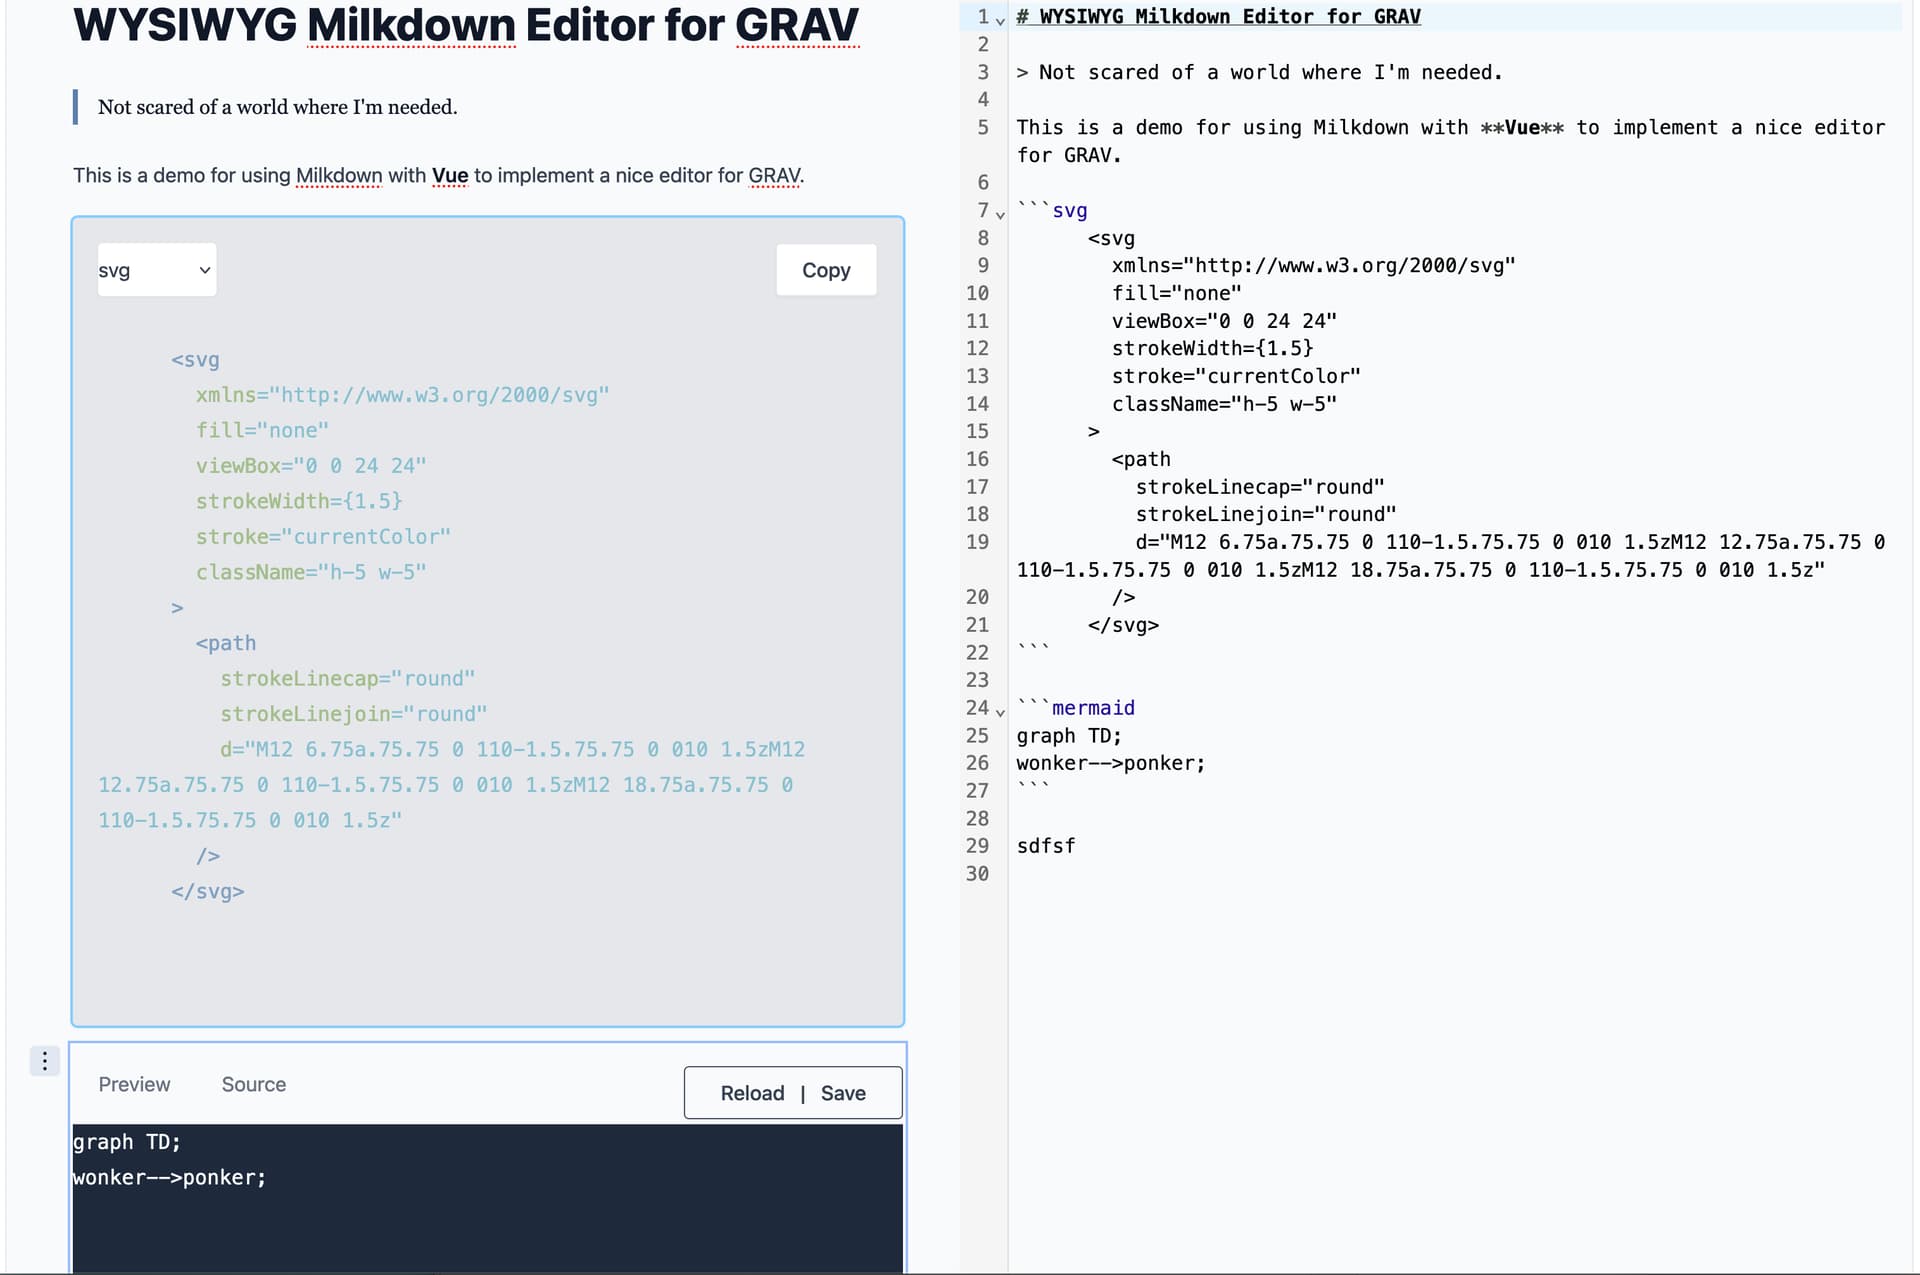Click the viewBox line in the preview code block
The height and width of the screenshot is (1275, 1920).
tap(311, 466)
